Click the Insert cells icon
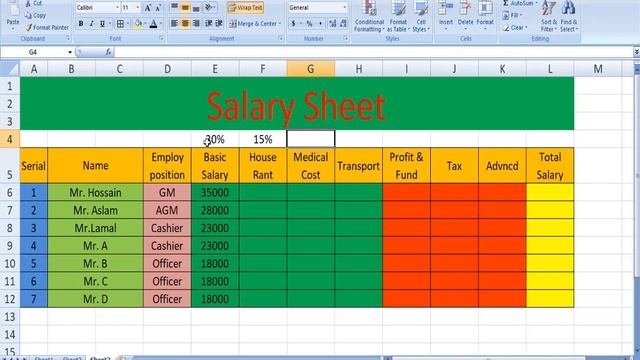This screenshot has width=640, height=360. 446,8
